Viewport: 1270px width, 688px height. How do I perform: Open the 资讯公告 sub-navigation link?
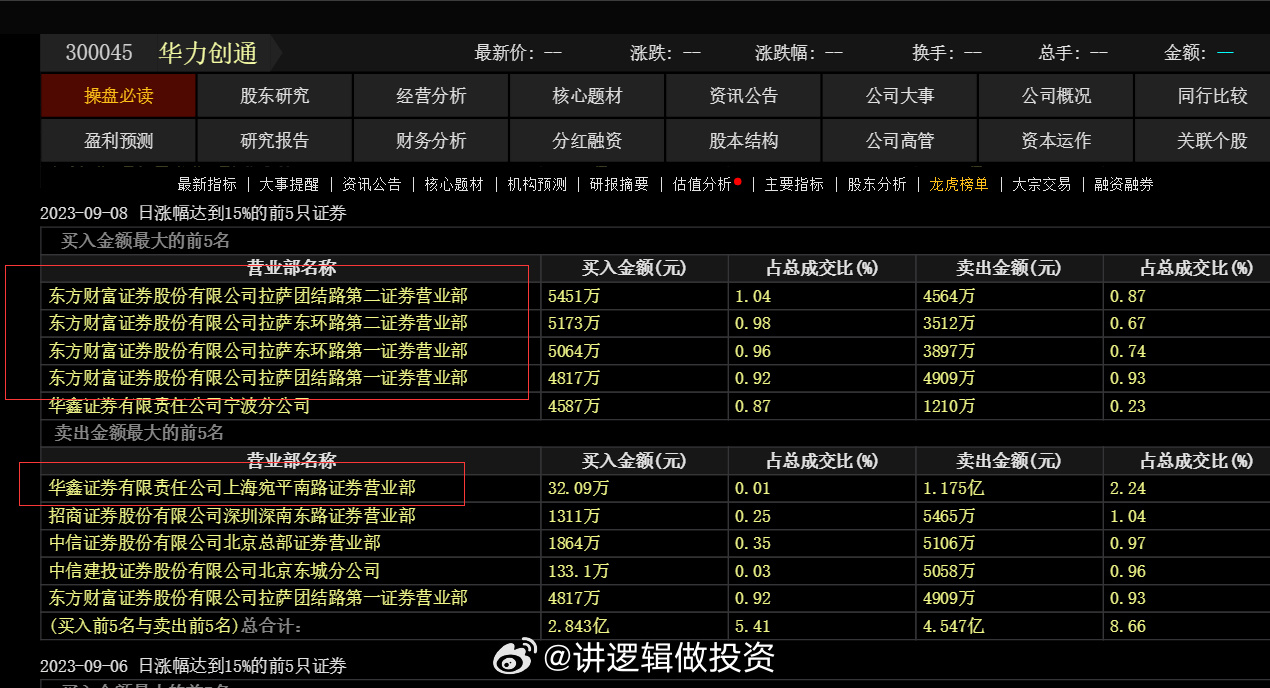[372, 184]
